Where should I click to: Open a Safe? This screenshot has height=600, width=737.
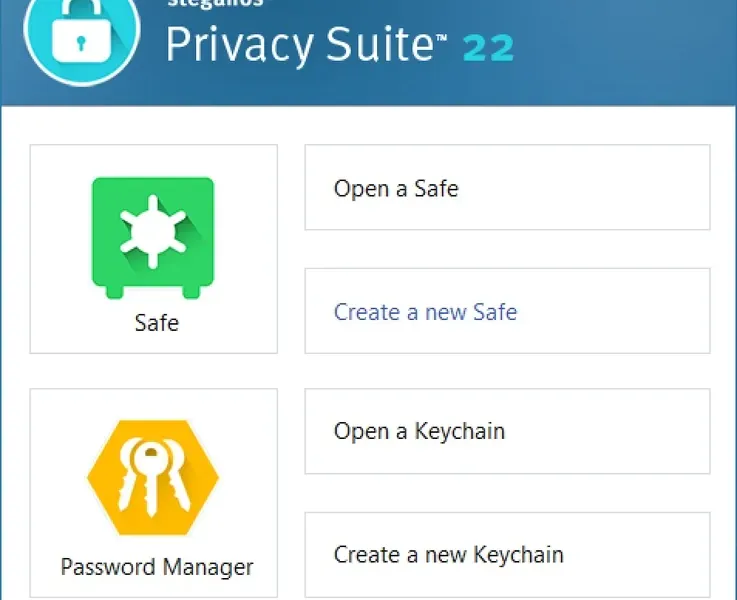click(x=507, y=188)
